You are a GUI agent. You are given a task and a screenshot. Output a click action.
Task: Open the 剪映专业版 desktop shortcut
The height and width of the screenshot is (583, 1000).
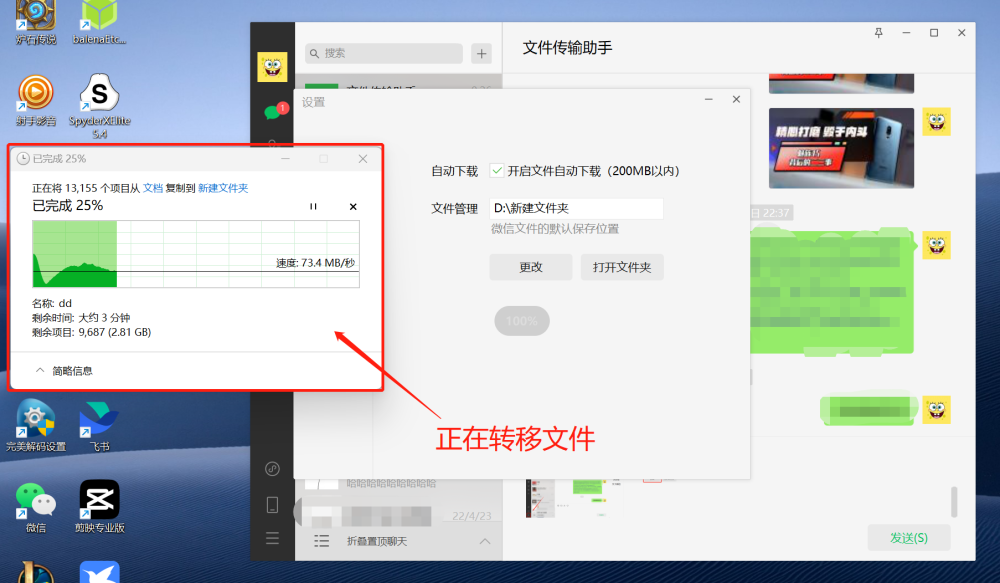(x=99, y=507)
